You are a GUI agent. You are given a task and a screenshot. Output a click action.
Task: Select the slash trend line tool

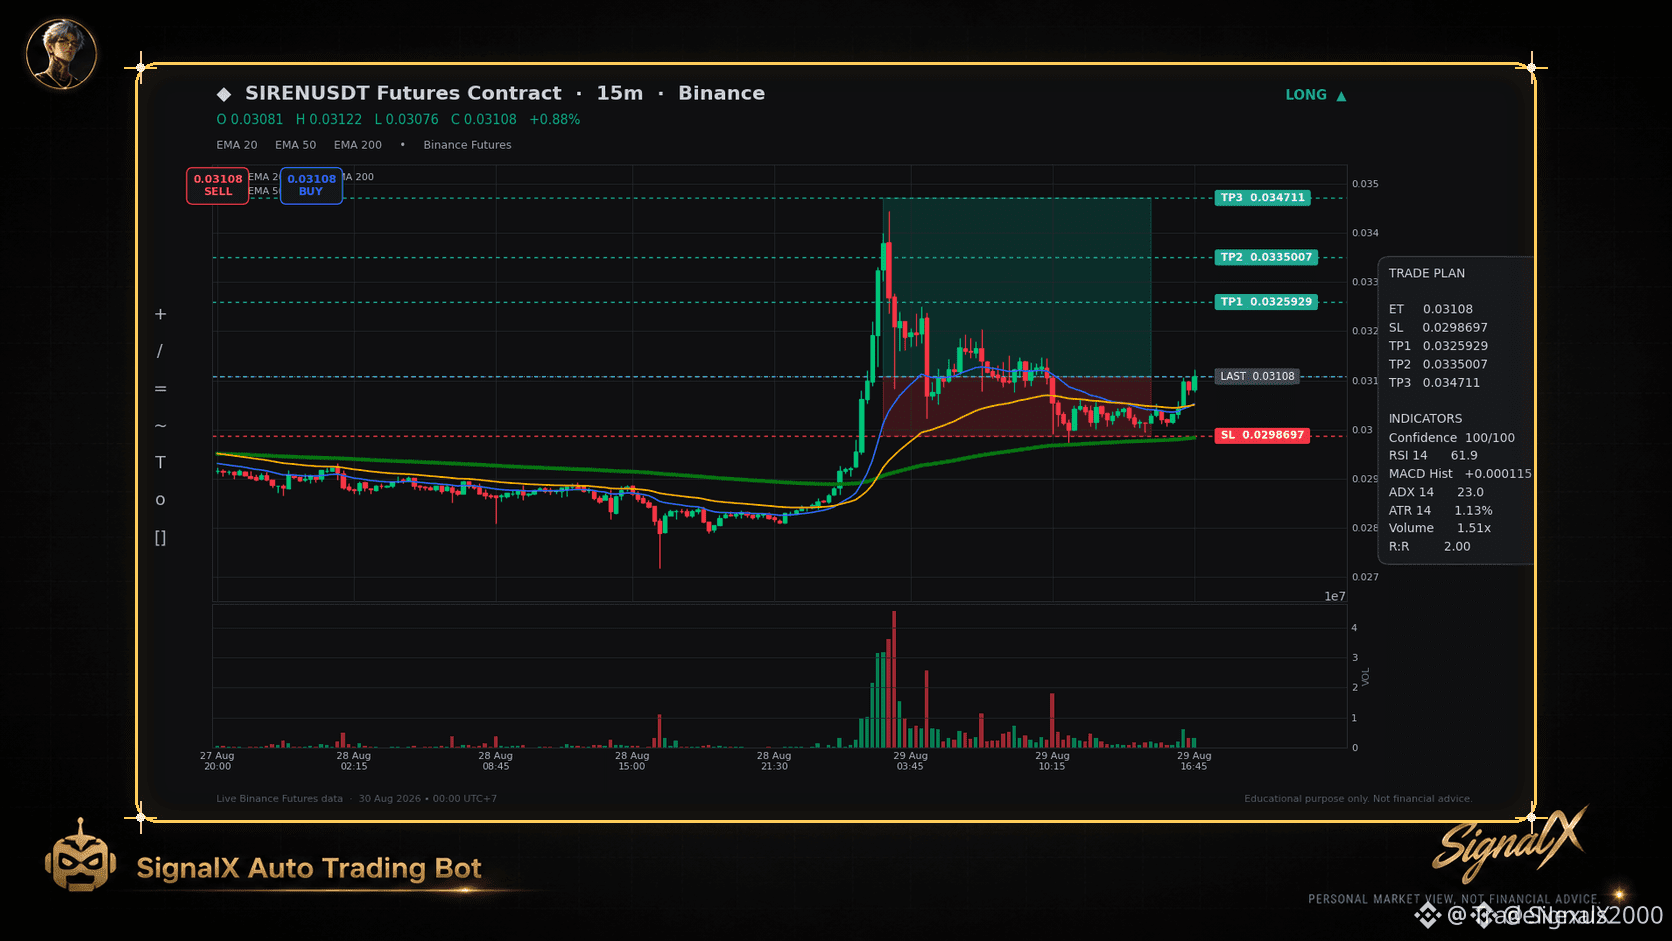[160, 351]
